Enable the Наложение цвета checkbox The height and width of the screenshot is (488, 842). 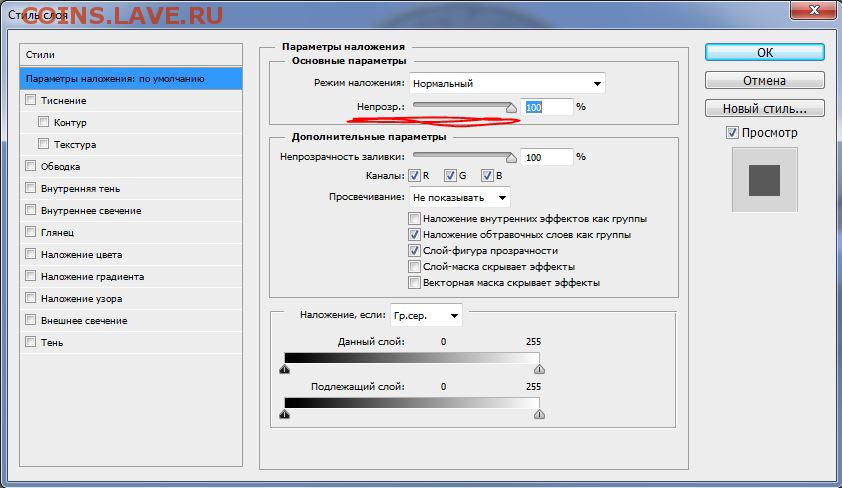(x=31, y=254)
